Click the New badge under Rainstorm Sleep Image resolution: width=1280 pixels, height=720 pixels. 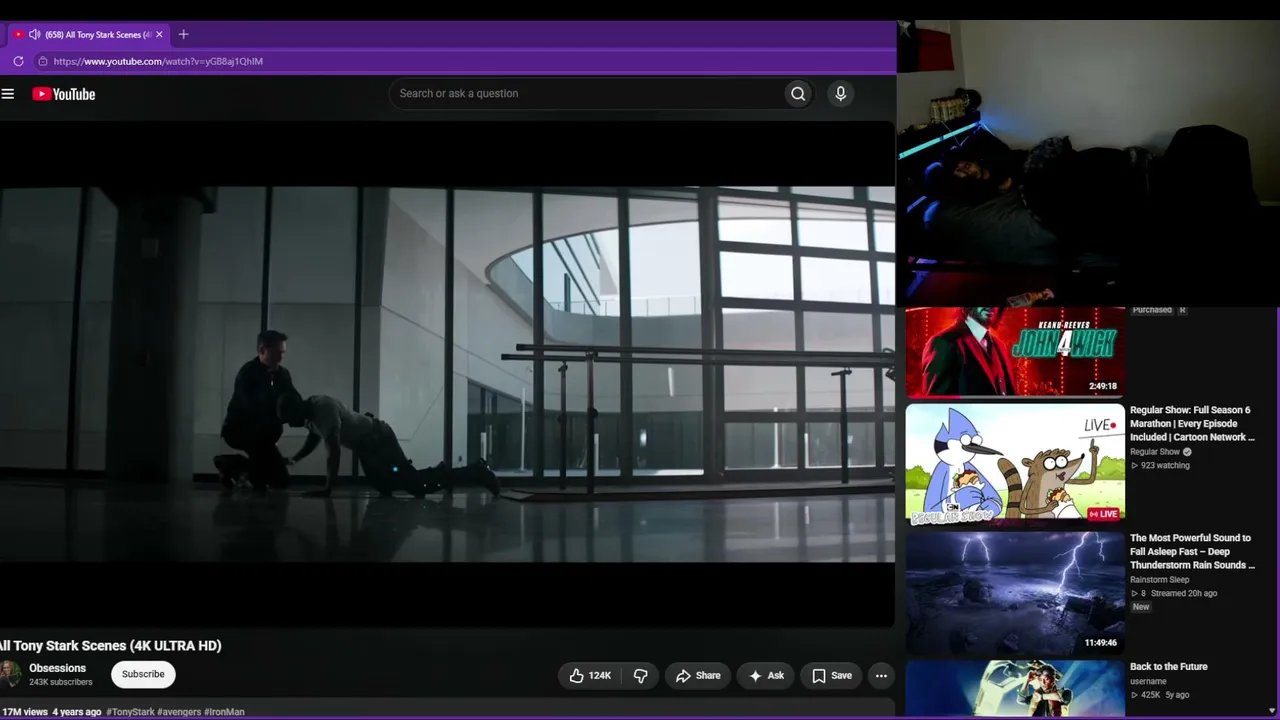pos(1141,607)
